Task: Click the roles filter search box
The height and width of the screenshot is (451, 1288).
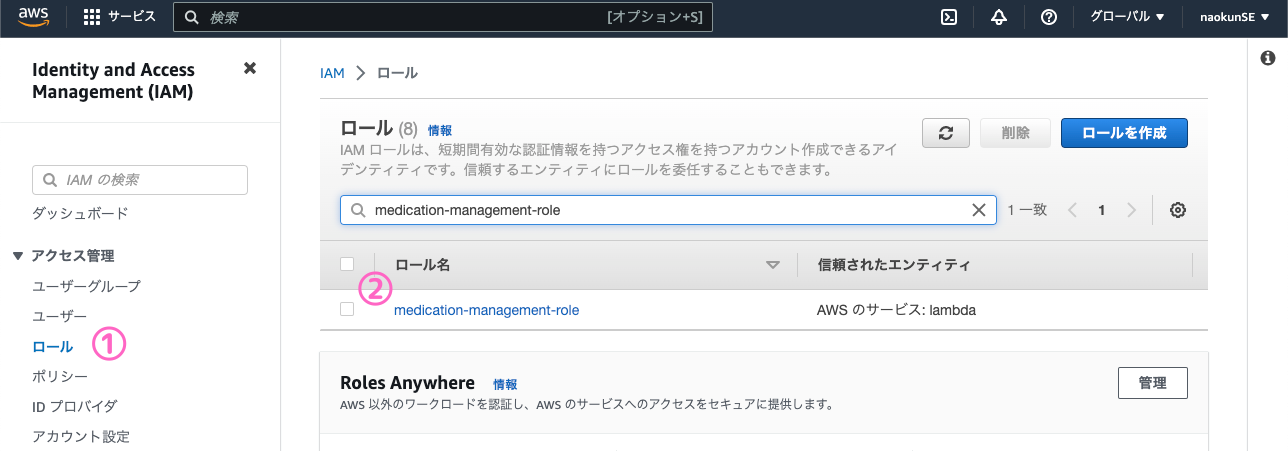Action: (668, 210)
